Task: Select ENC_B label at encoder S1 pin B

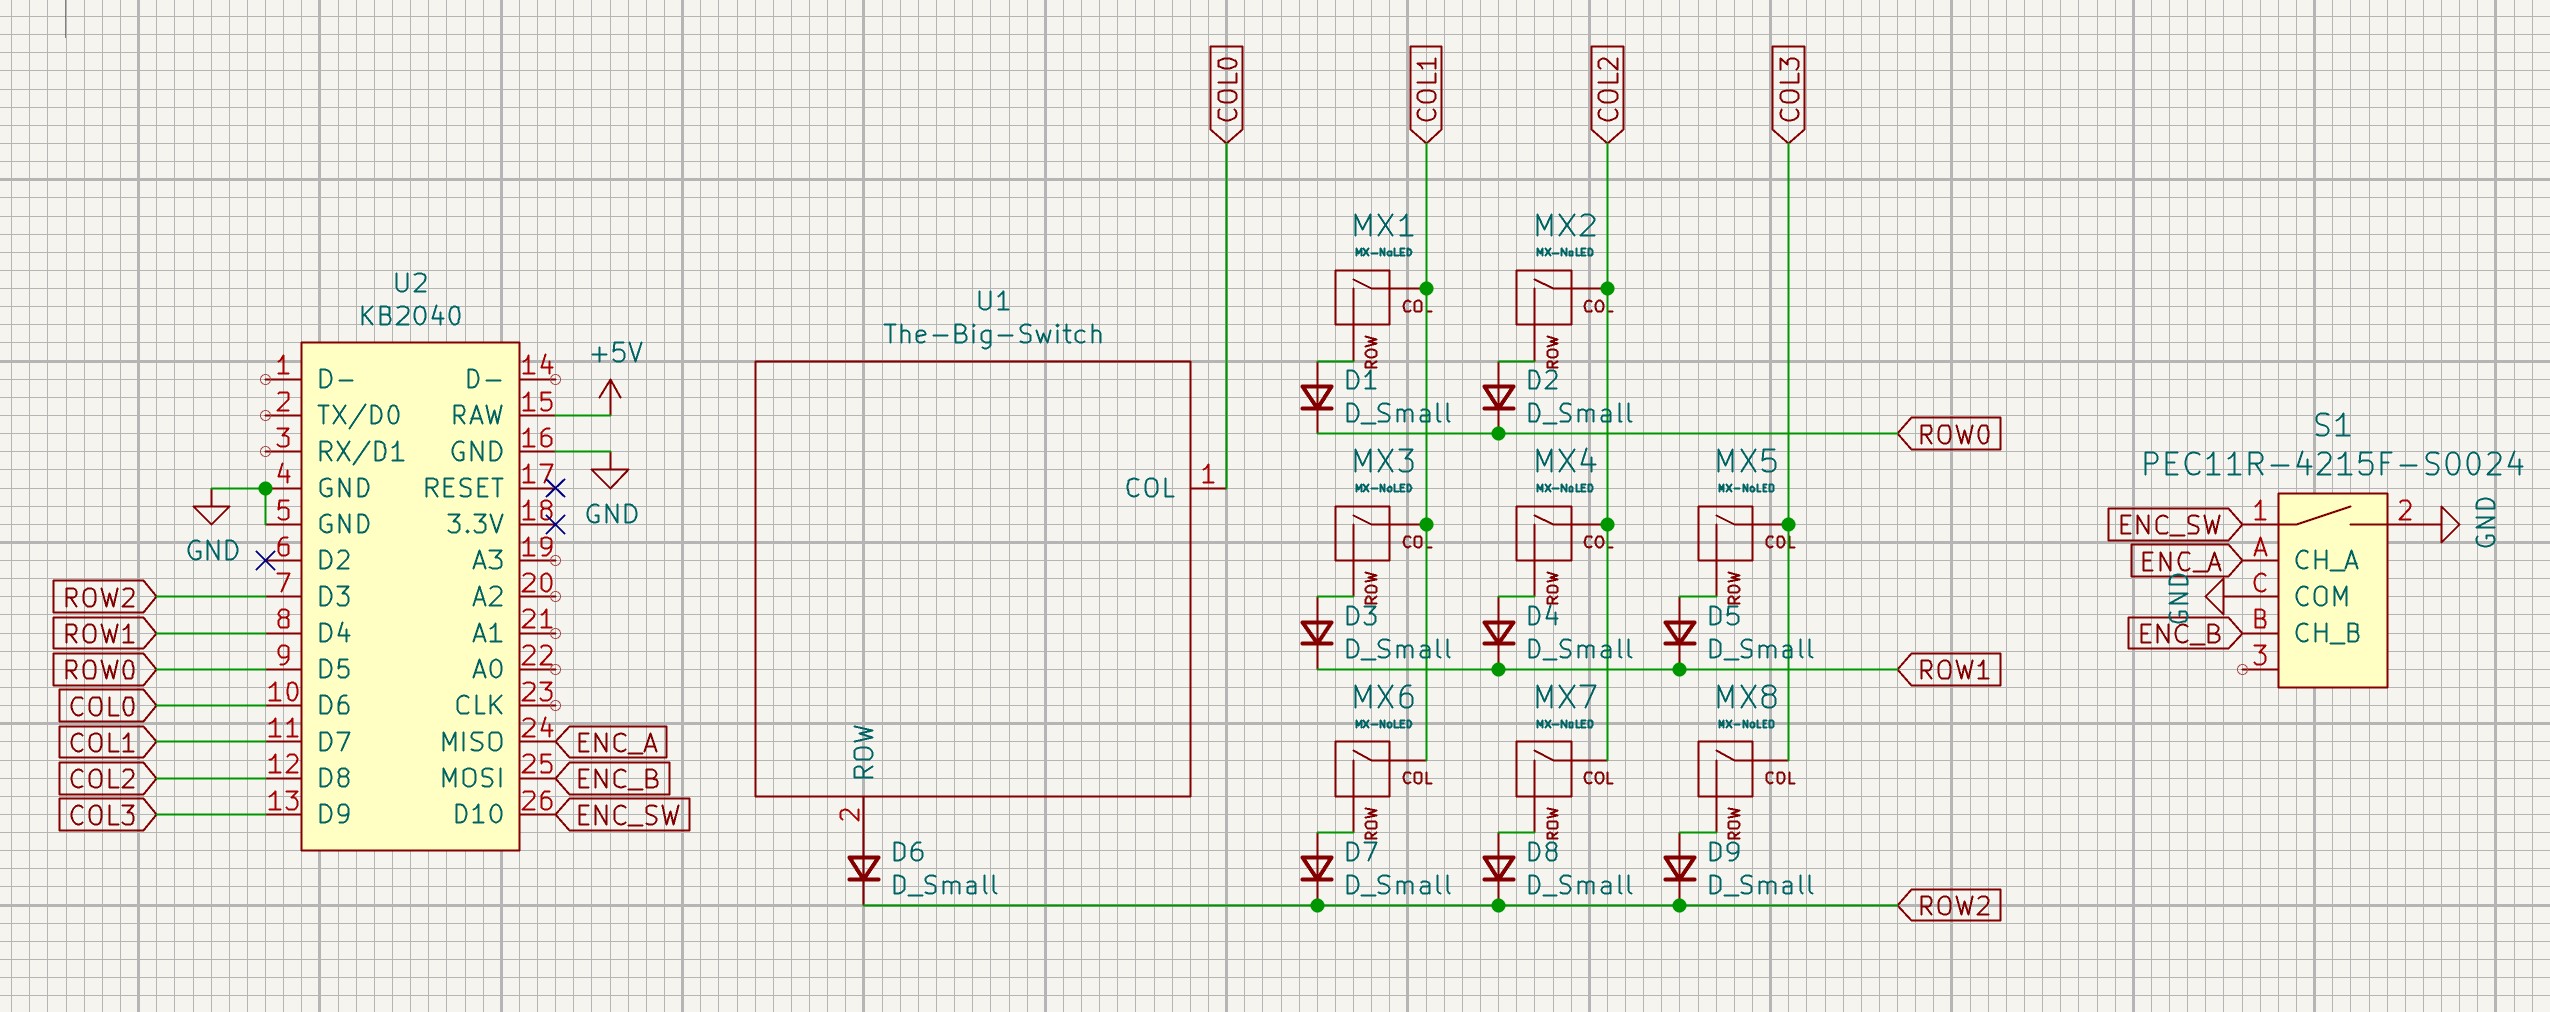Action: pyautogui.click(x=2185, y=634)
